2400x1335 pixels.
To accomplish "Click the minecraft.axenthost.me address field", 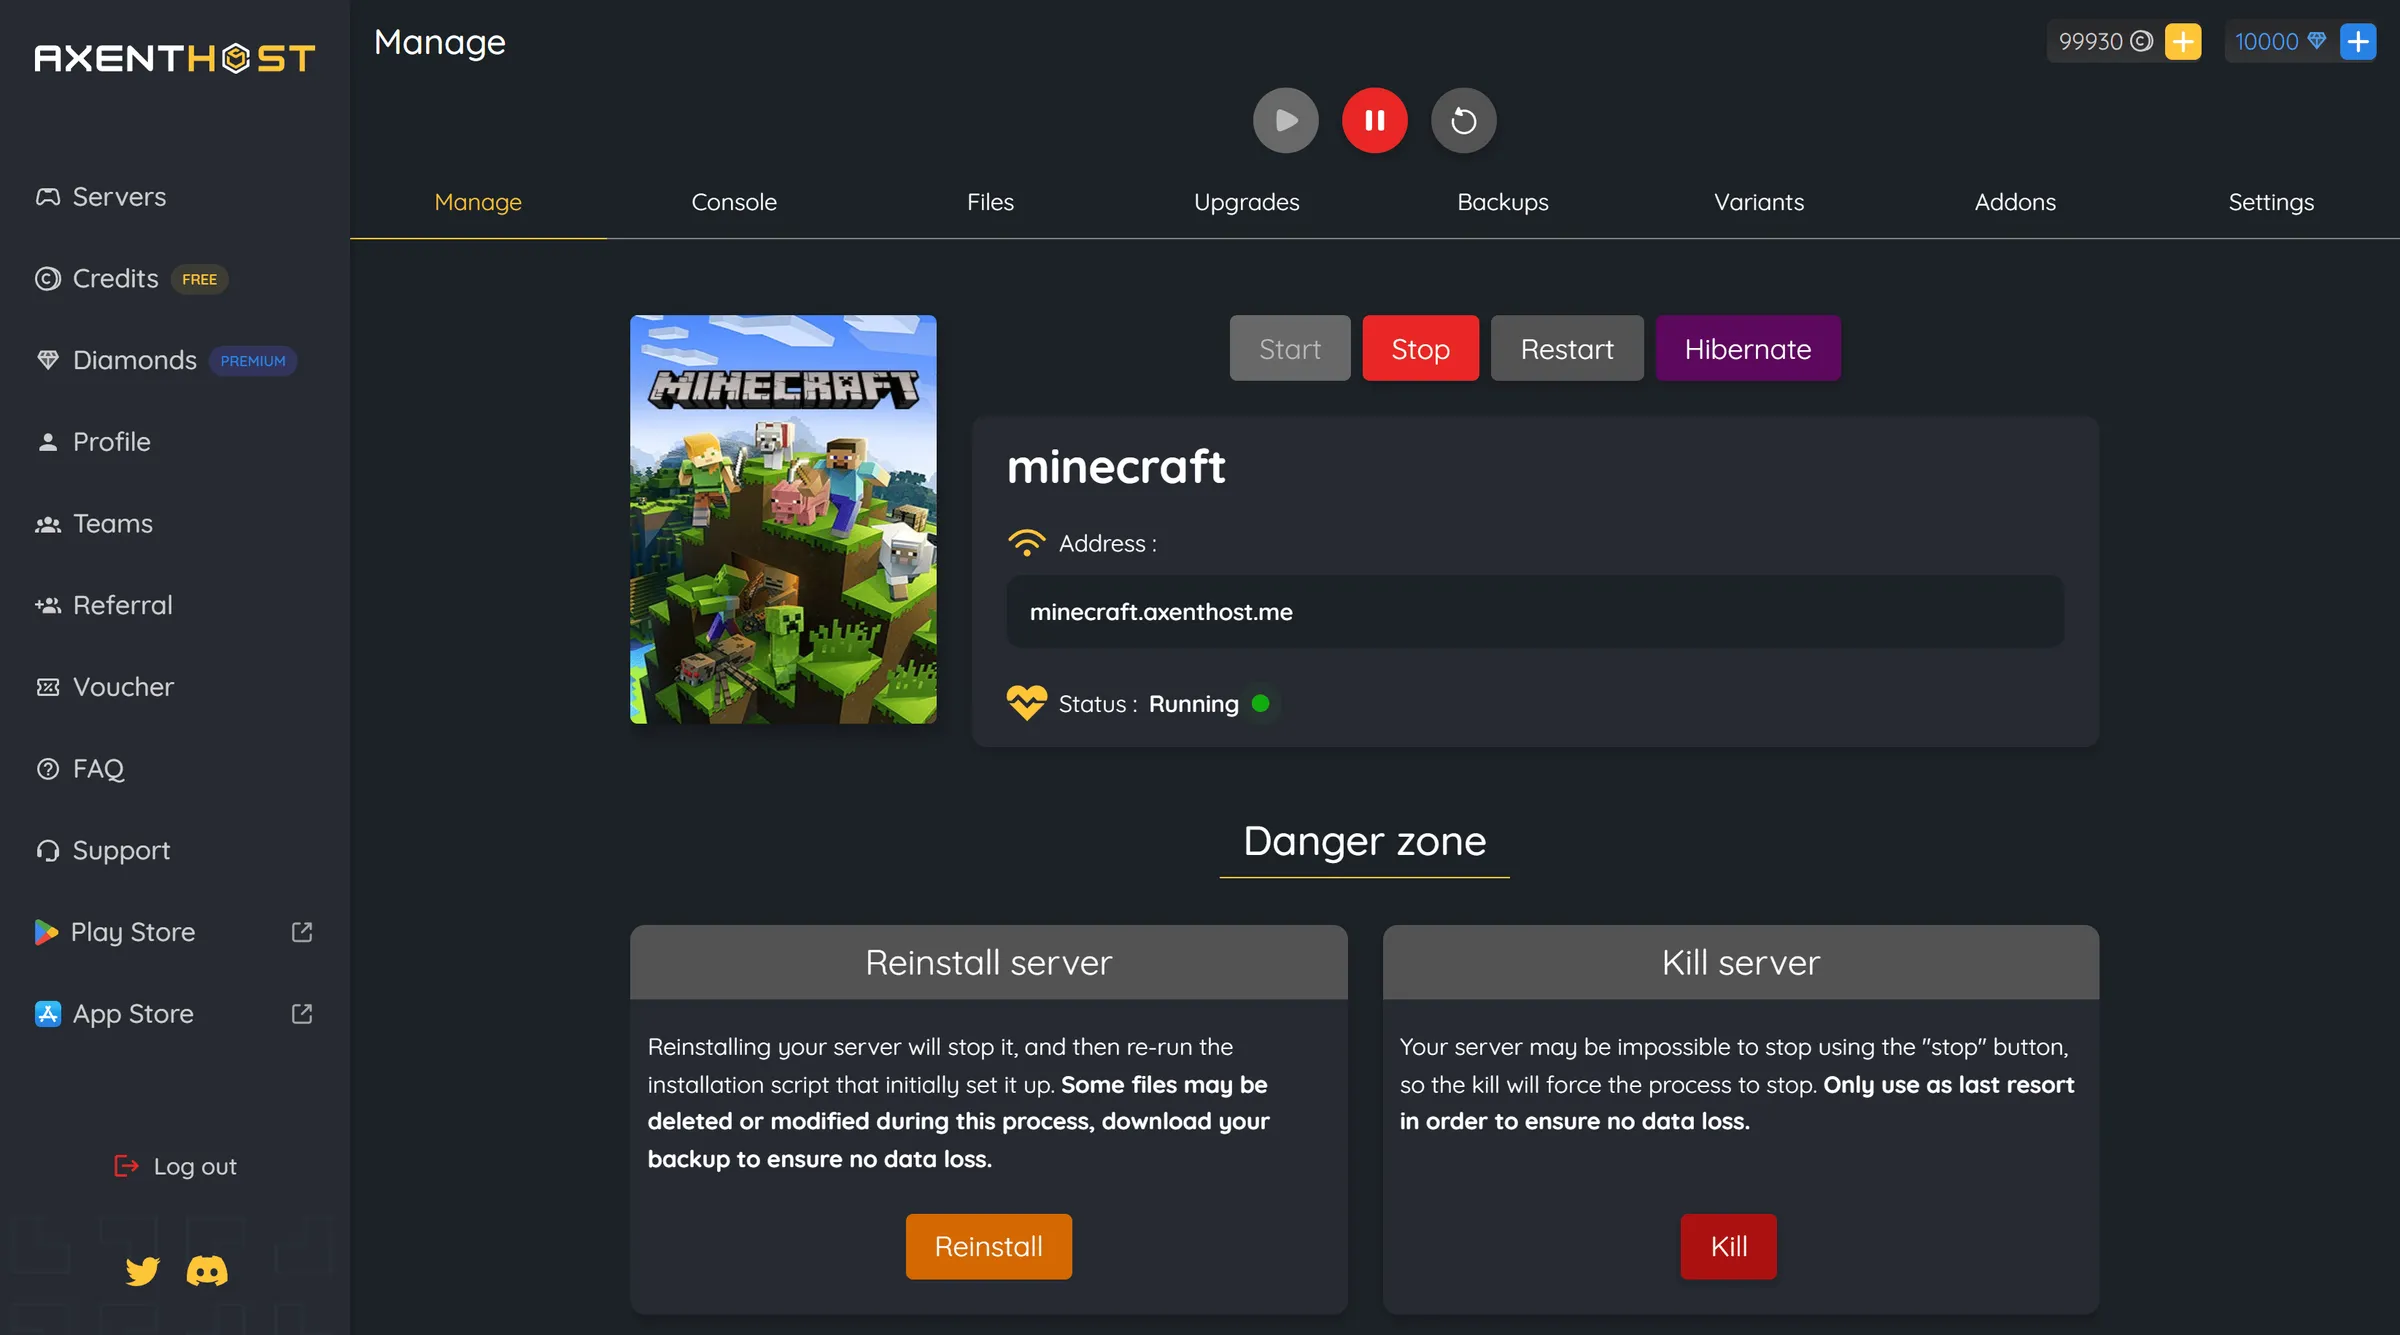I will tap(1536, 611).
